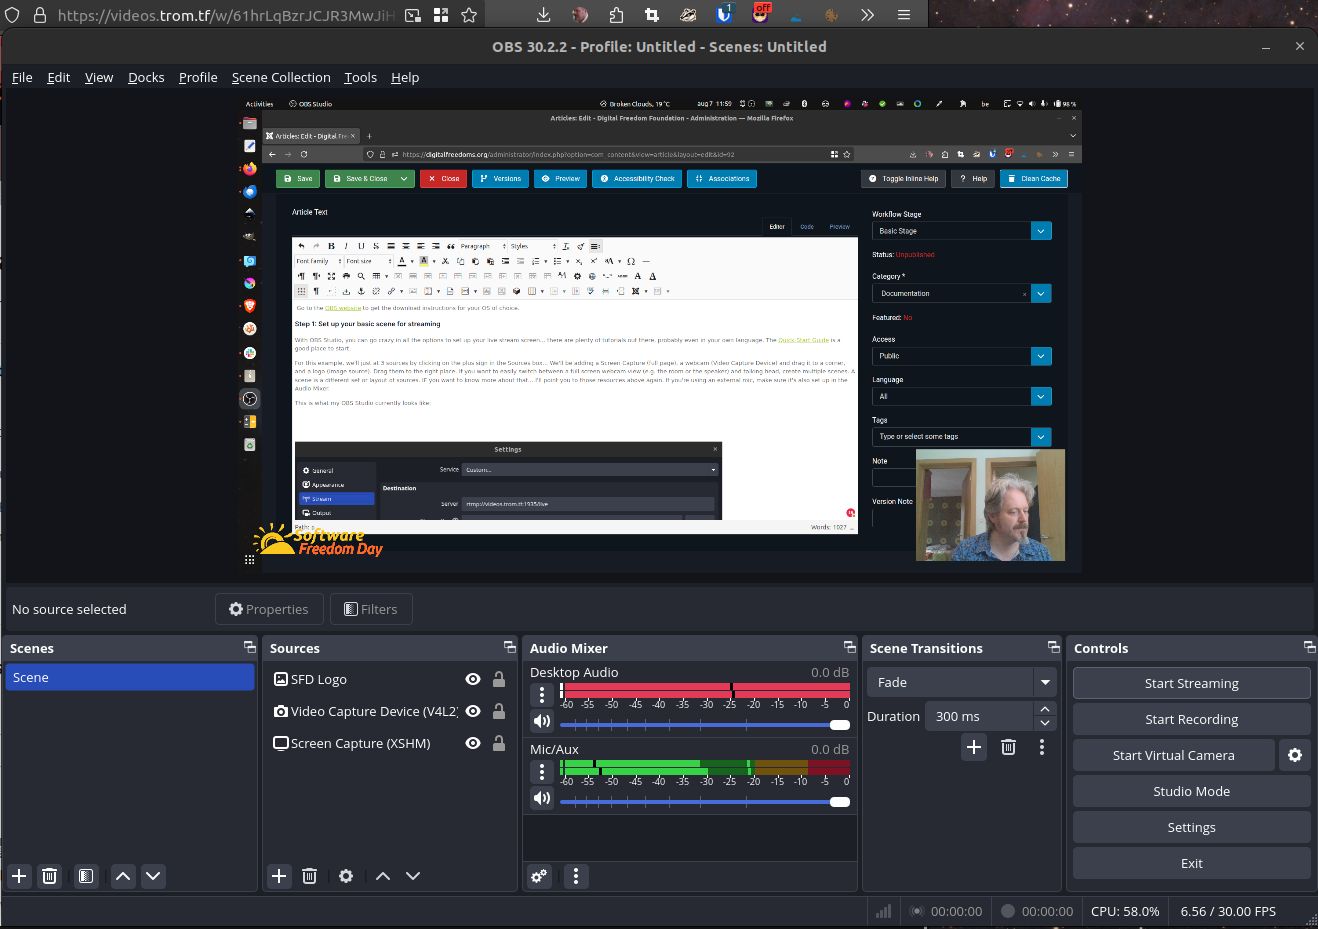Remove selected scene using trash icon

tap(49, 876)
